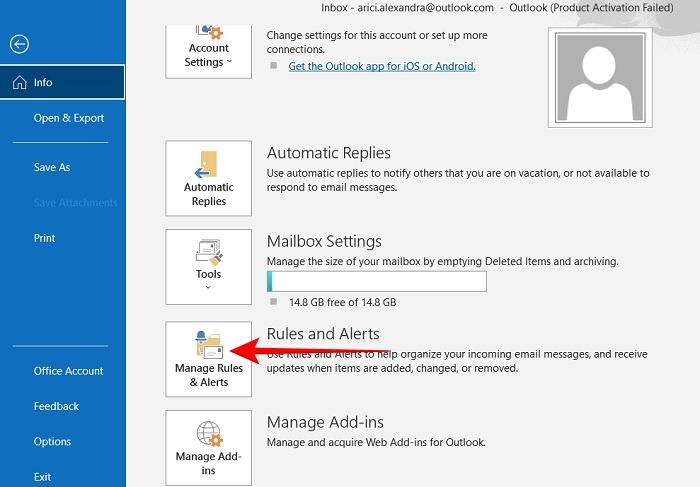
Task: Click the Manage Add-ins heading
Action: point(325,422)
